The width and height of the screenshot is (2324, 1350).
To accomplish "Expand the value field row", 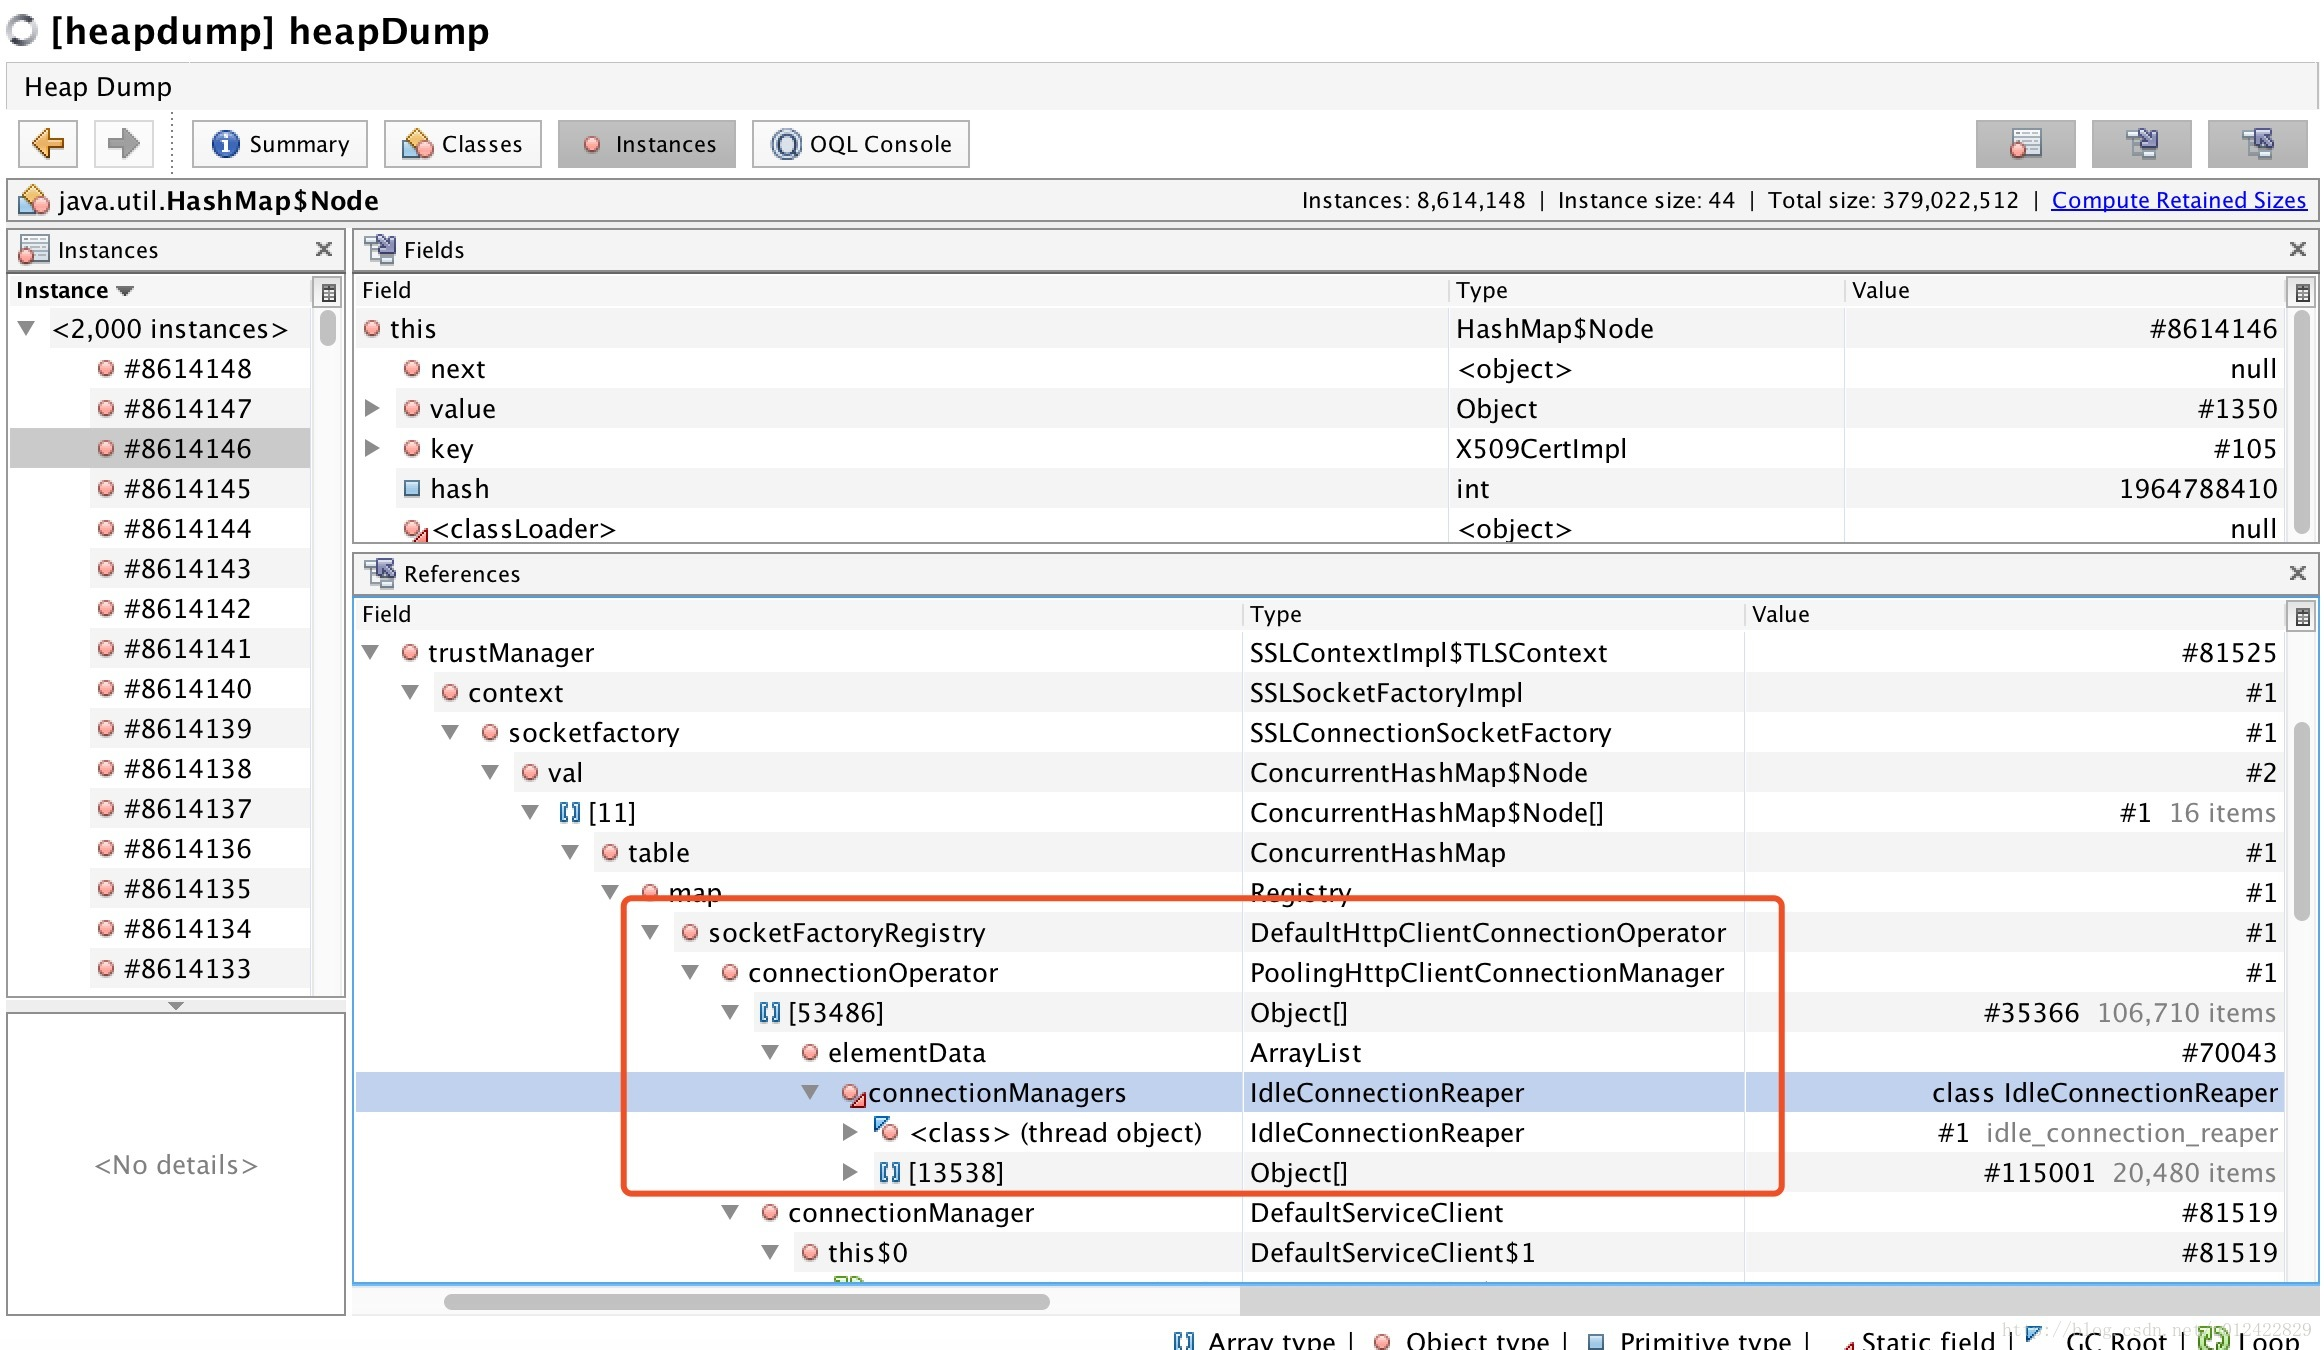I will pyautogui.click(x=372, y=408).
